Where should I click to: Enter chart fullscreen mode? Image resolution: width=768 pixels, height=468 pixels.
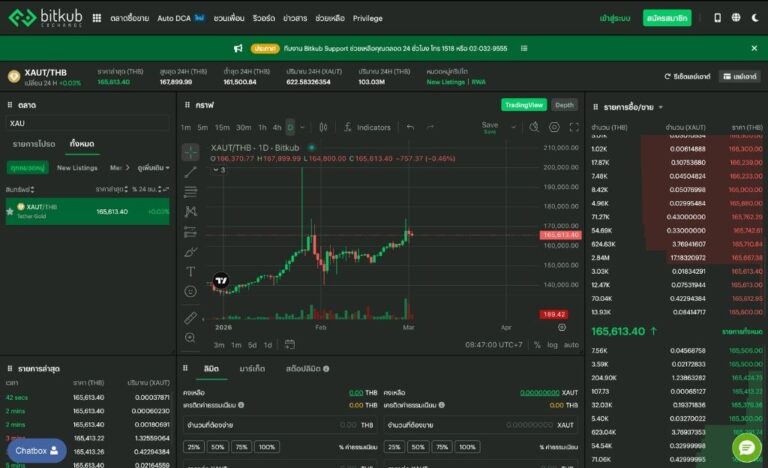pos(574,127)
